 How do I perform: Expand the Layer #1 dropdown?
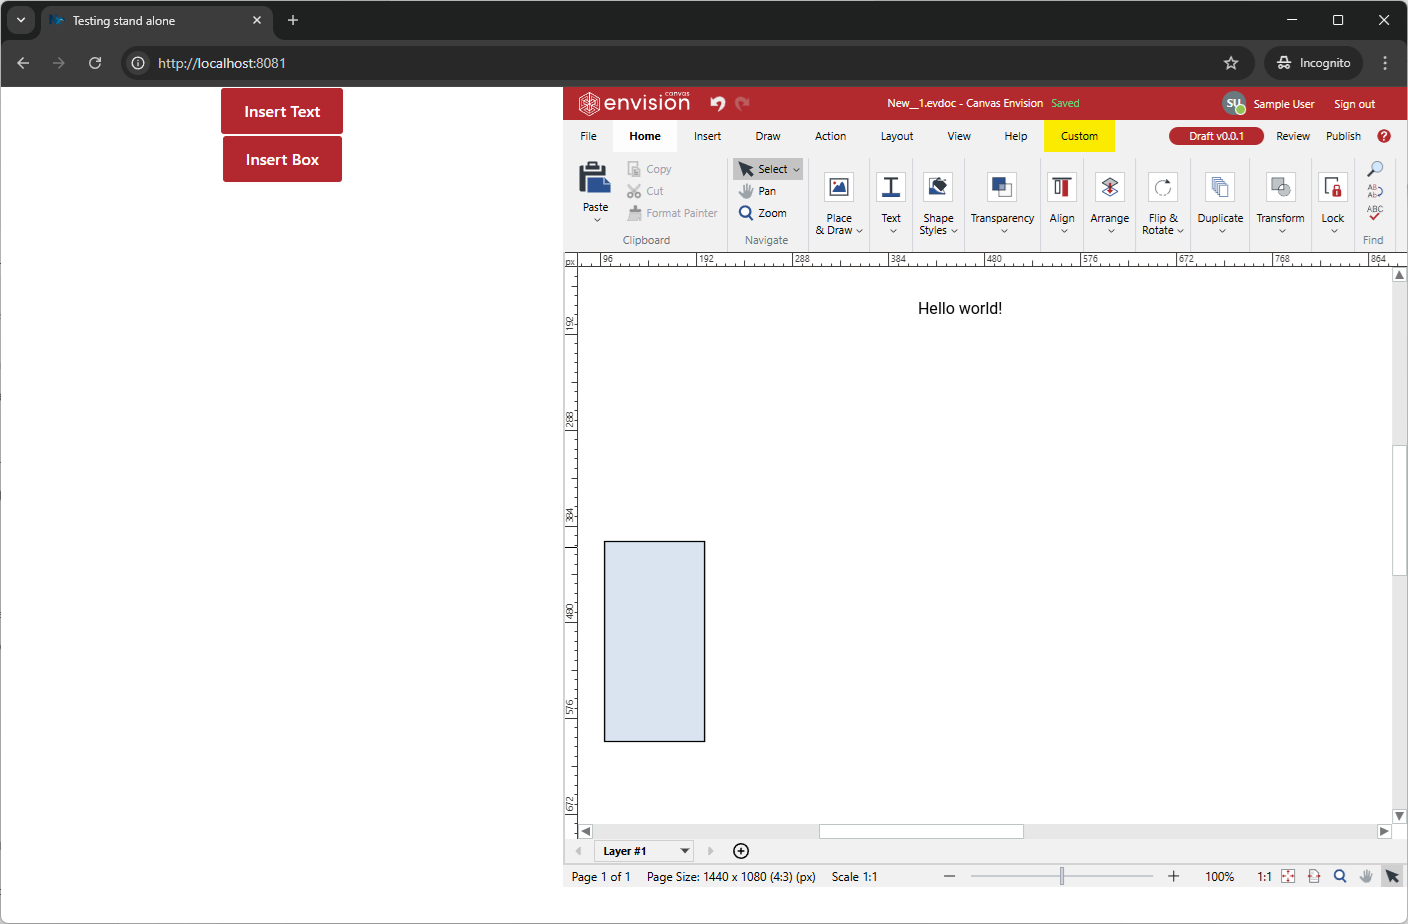click(x=685, y=851)
